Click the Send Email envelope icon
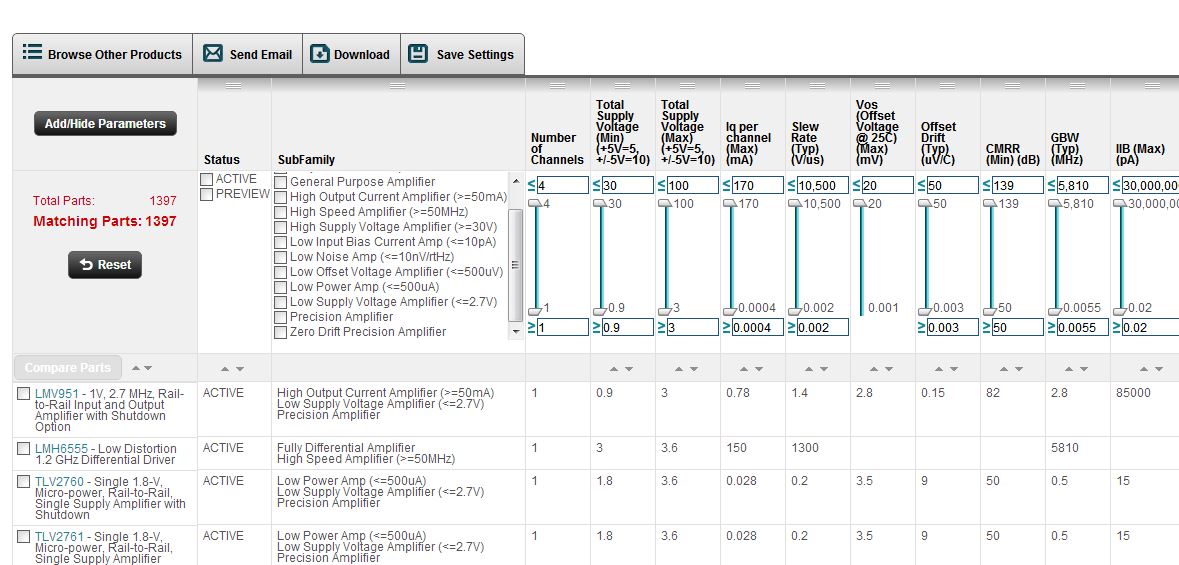 click(213, 53)
